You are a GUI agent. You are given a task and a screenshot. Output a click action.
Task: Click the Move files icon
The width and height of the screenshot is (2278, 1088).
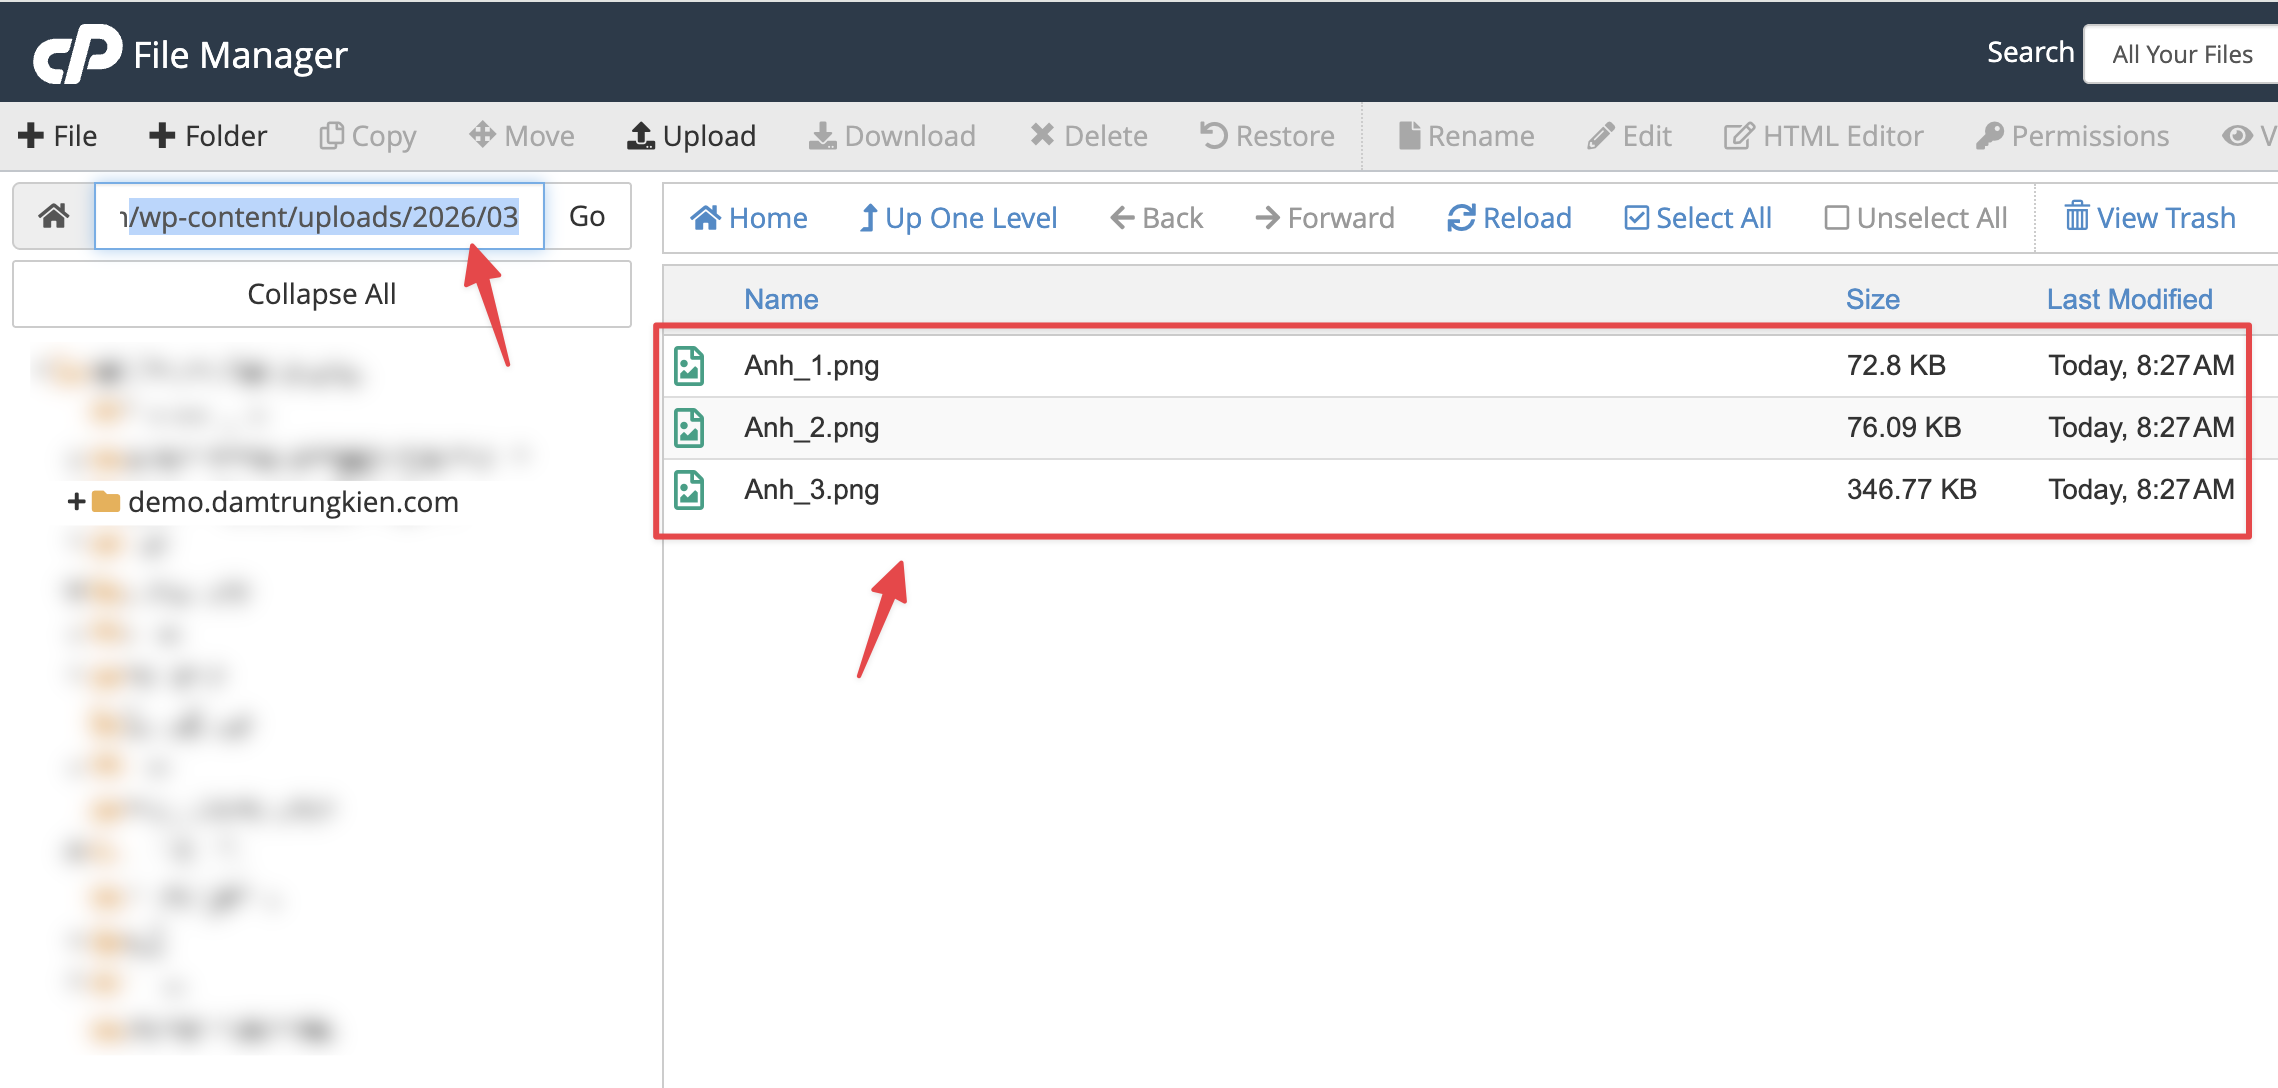[520, 135]
